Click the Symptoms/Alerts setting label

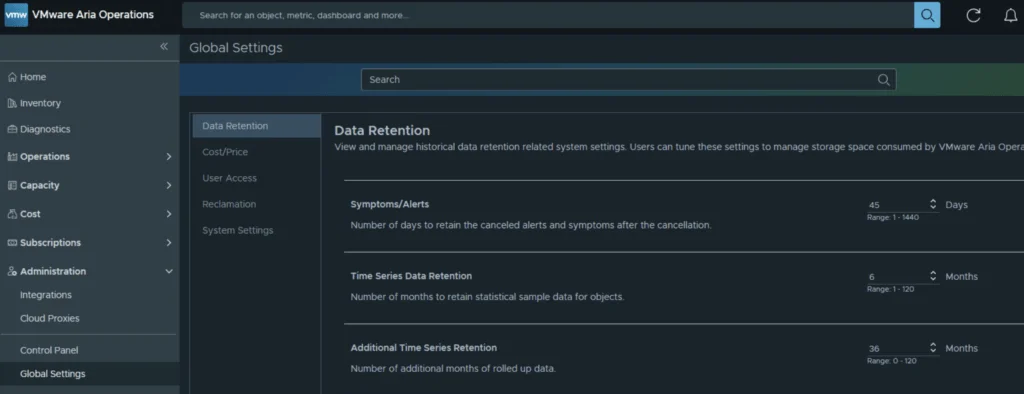[390, 205]
